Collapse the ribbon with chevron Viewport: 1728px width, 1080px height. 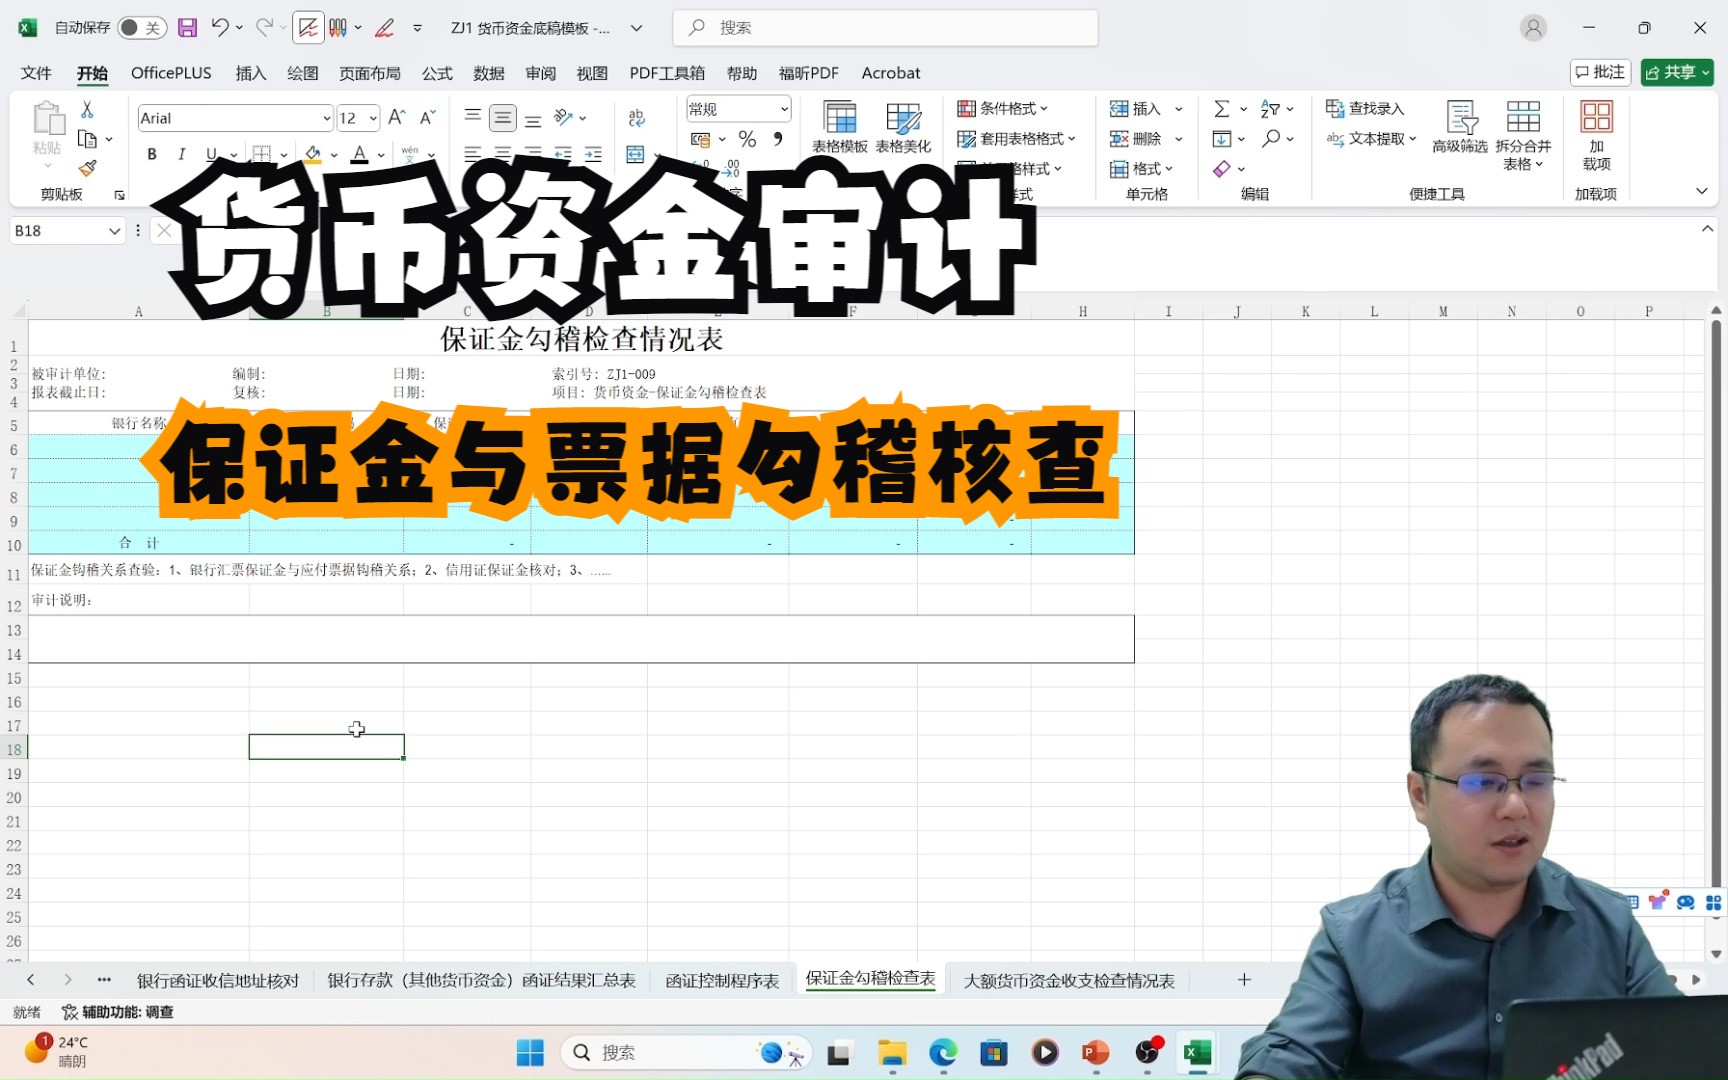tap(1701, 191)
